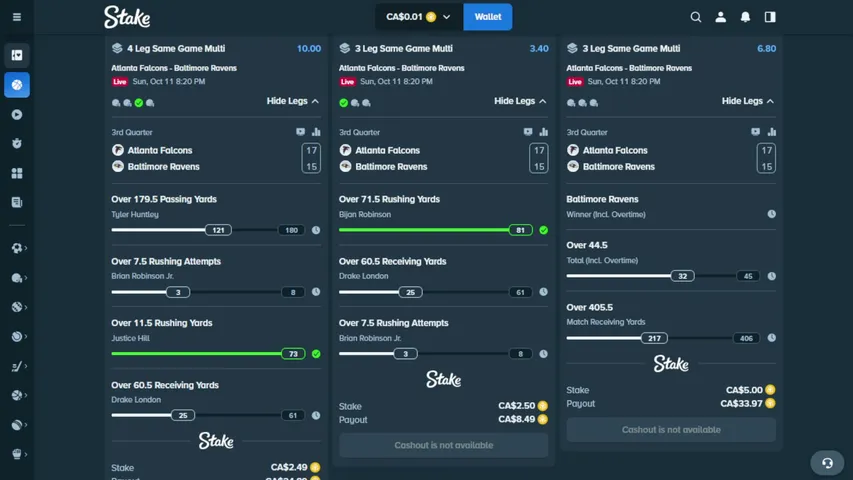Click the 3.40 odds value

pos(539,48)
